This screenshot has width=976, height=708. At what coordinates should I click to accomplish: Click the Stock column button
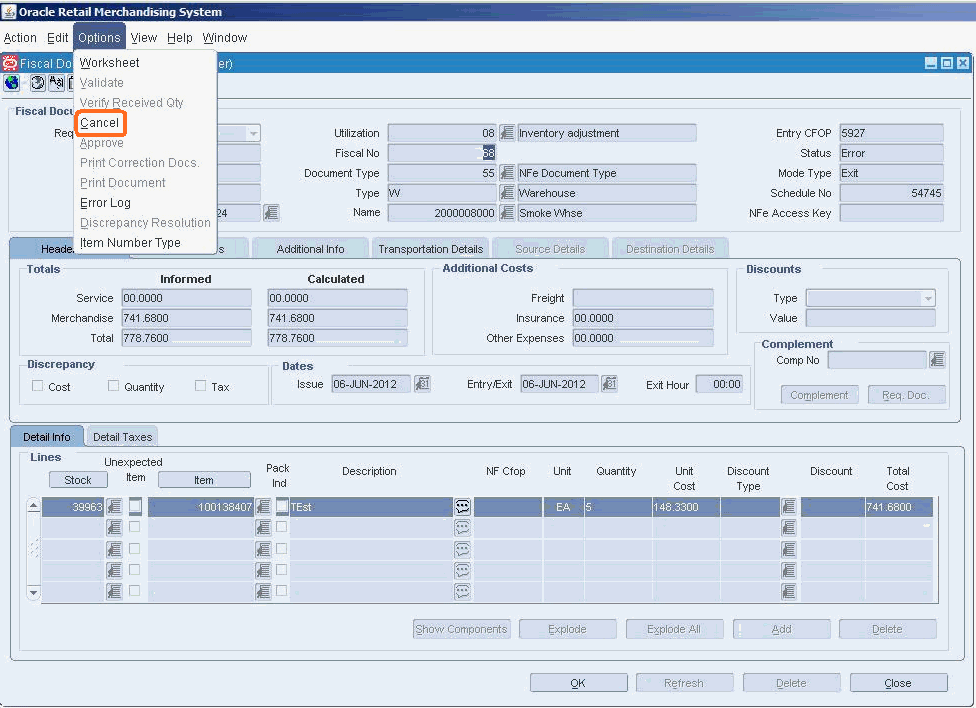78,479
